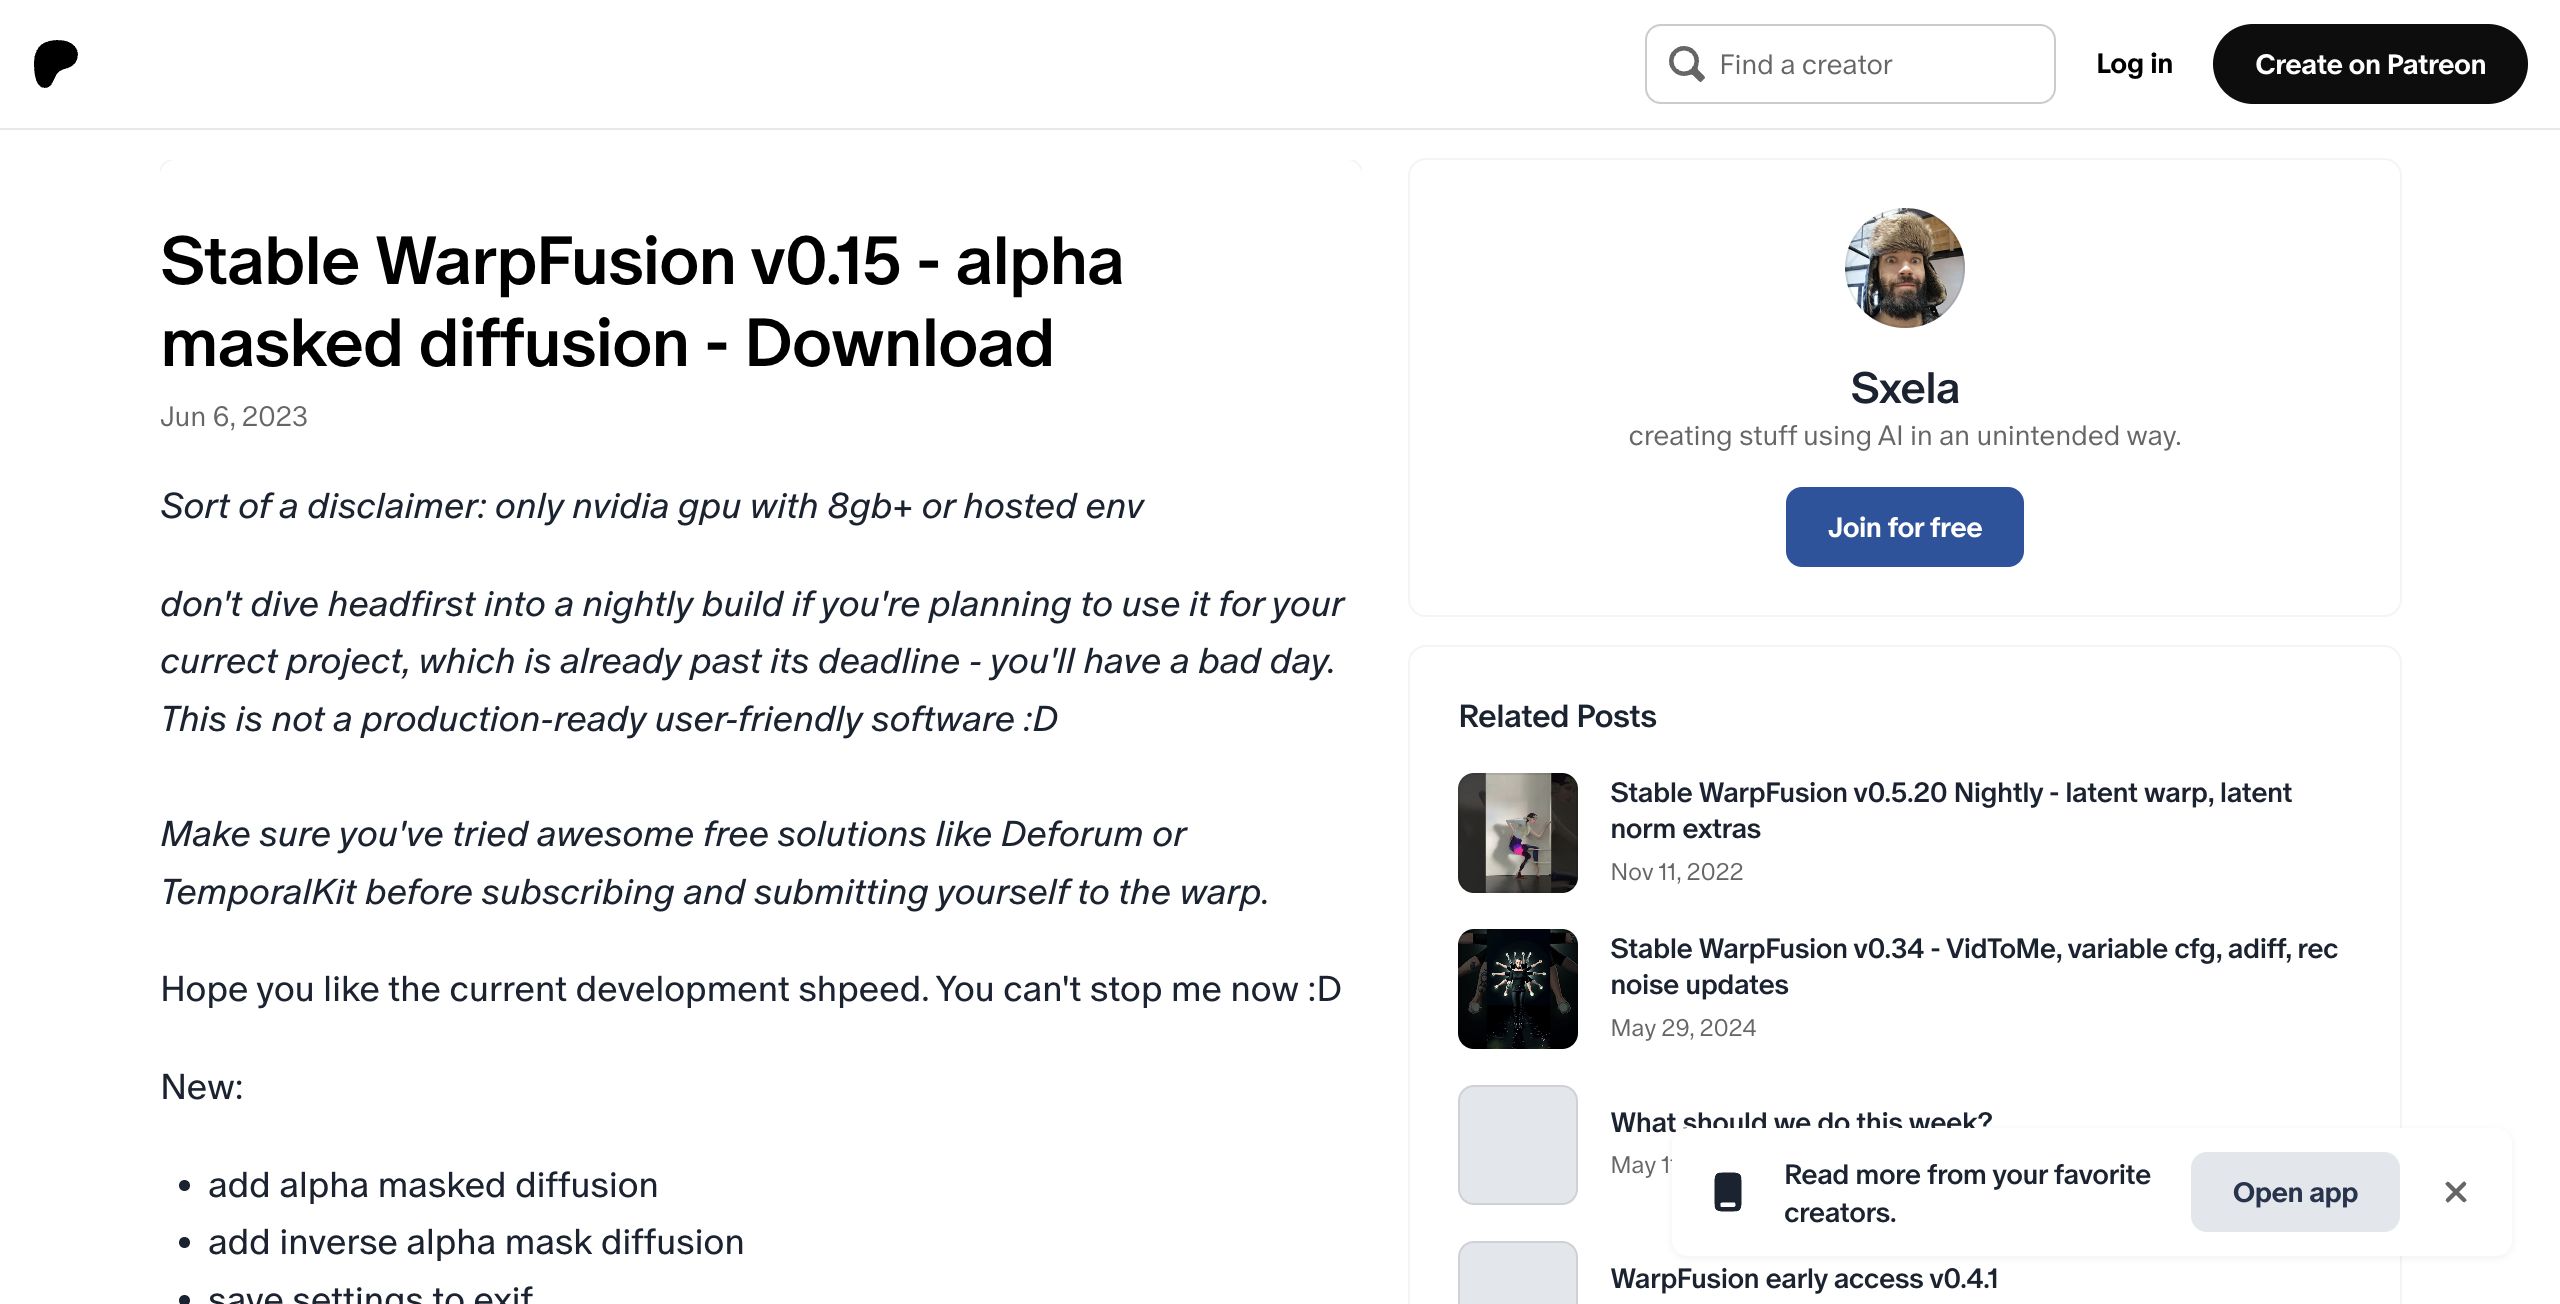Viewport: 2560px width, 1304px height.
Task: Click the Stable WarpFusion v0.15 post title
Action: [x=641, y=302]
